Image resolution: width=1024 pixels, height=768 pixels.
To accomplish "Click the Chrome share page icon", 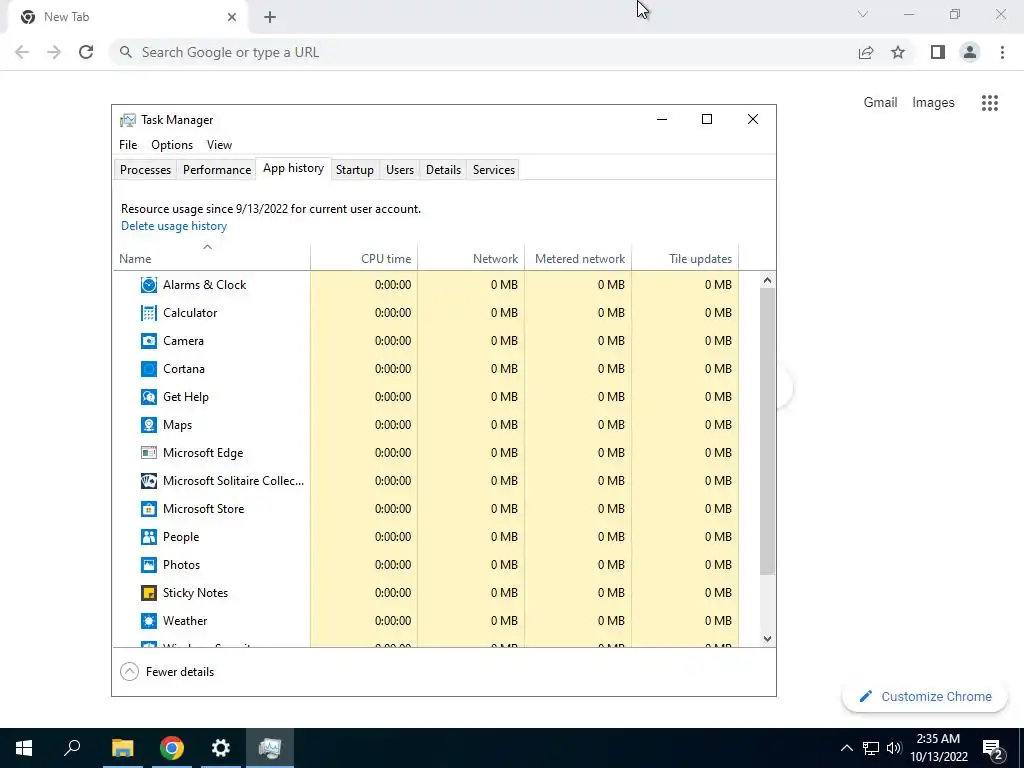I will point(866,52).
